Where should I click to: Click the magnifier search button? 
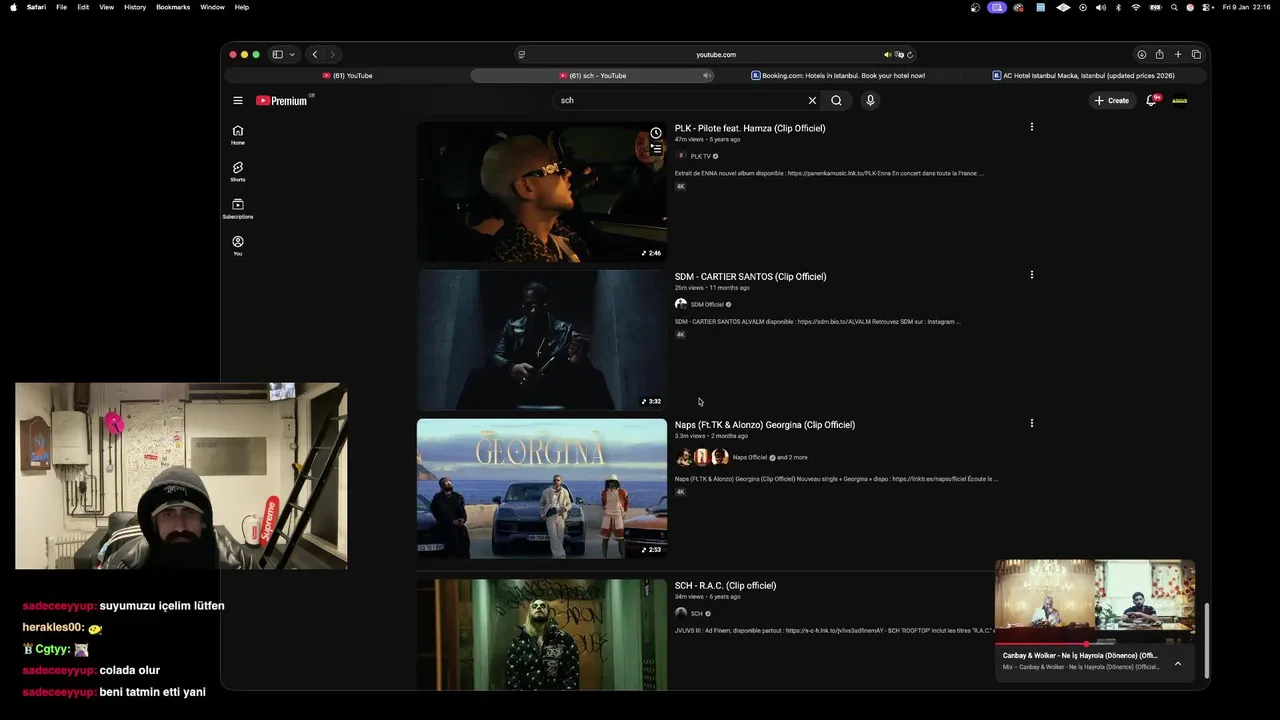point(837,100)
